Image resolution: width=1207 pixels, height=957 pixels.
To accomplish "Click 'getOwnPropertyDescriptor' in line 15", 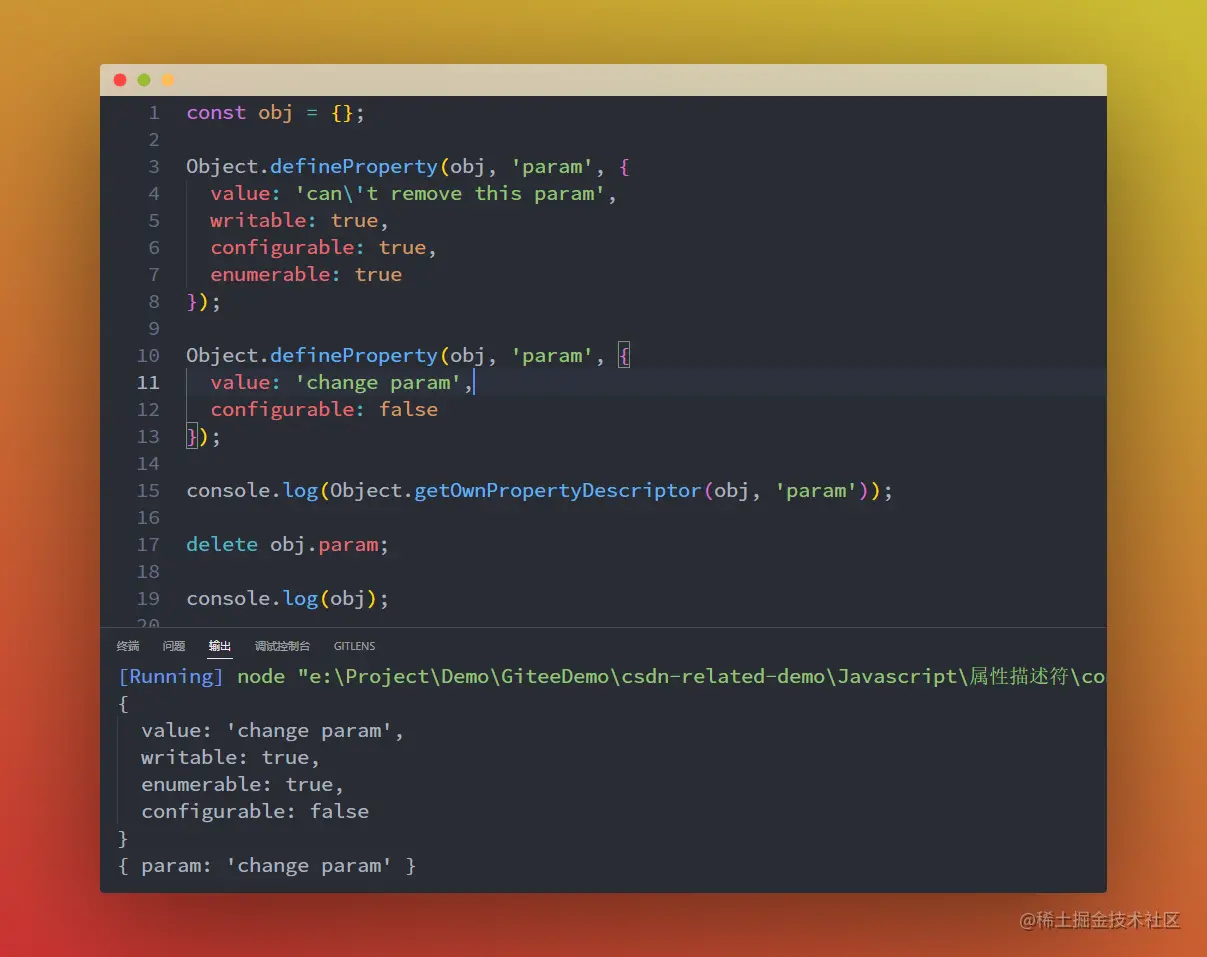I will point(558,491).
